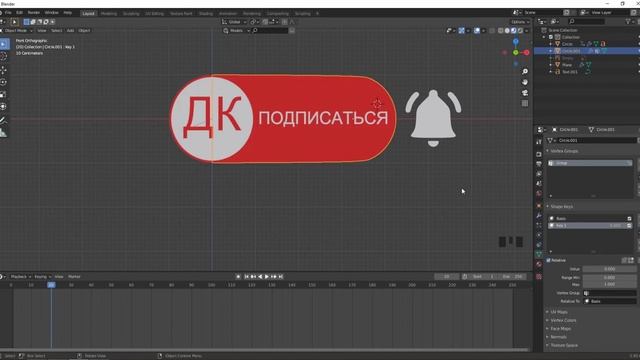Screen dimensions: 640x360
Task: Open the viewport Options dropdown
Action: [520, 22]
